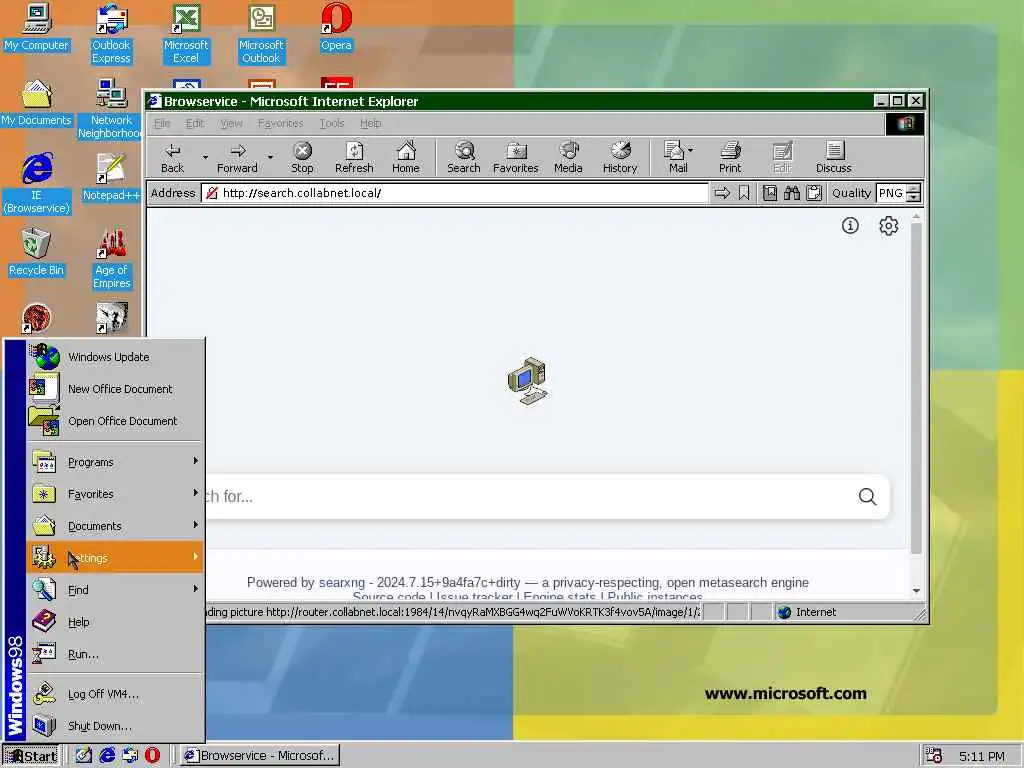Select the Notepad++ desktop icon
Screen dimensions: 1024x768
click(111, 176)
